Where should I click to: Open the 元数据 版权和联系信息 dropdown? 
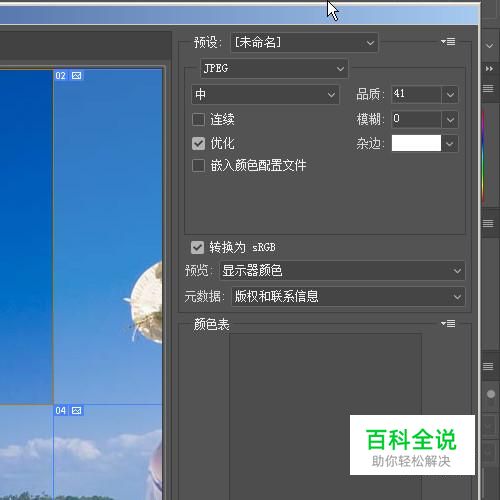348,296
